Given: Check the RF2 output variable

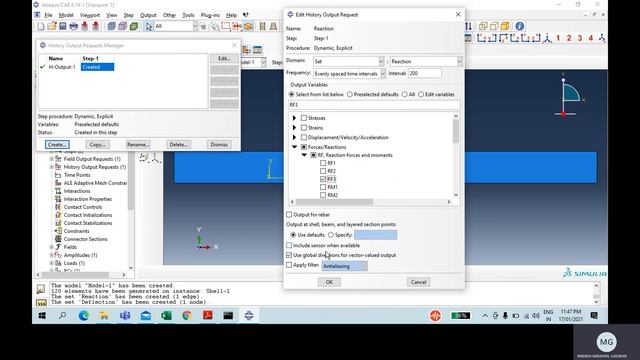Looking at the screenshot, I should pos(323,171).
